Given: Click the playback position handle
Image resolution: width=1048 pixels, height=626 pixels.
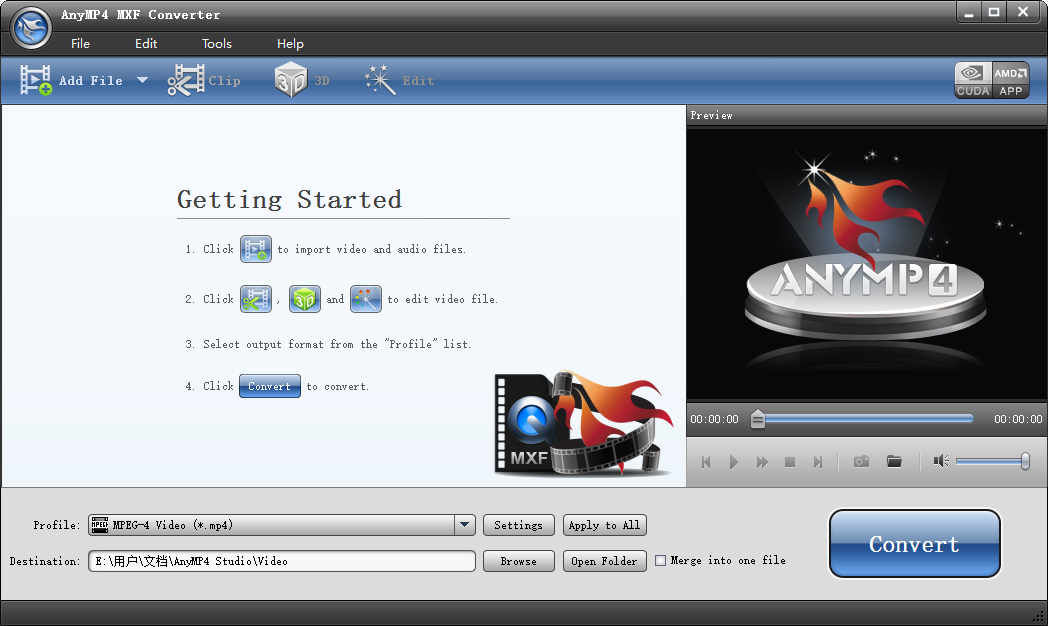Looking at the screenshot, I should [757, 419].
